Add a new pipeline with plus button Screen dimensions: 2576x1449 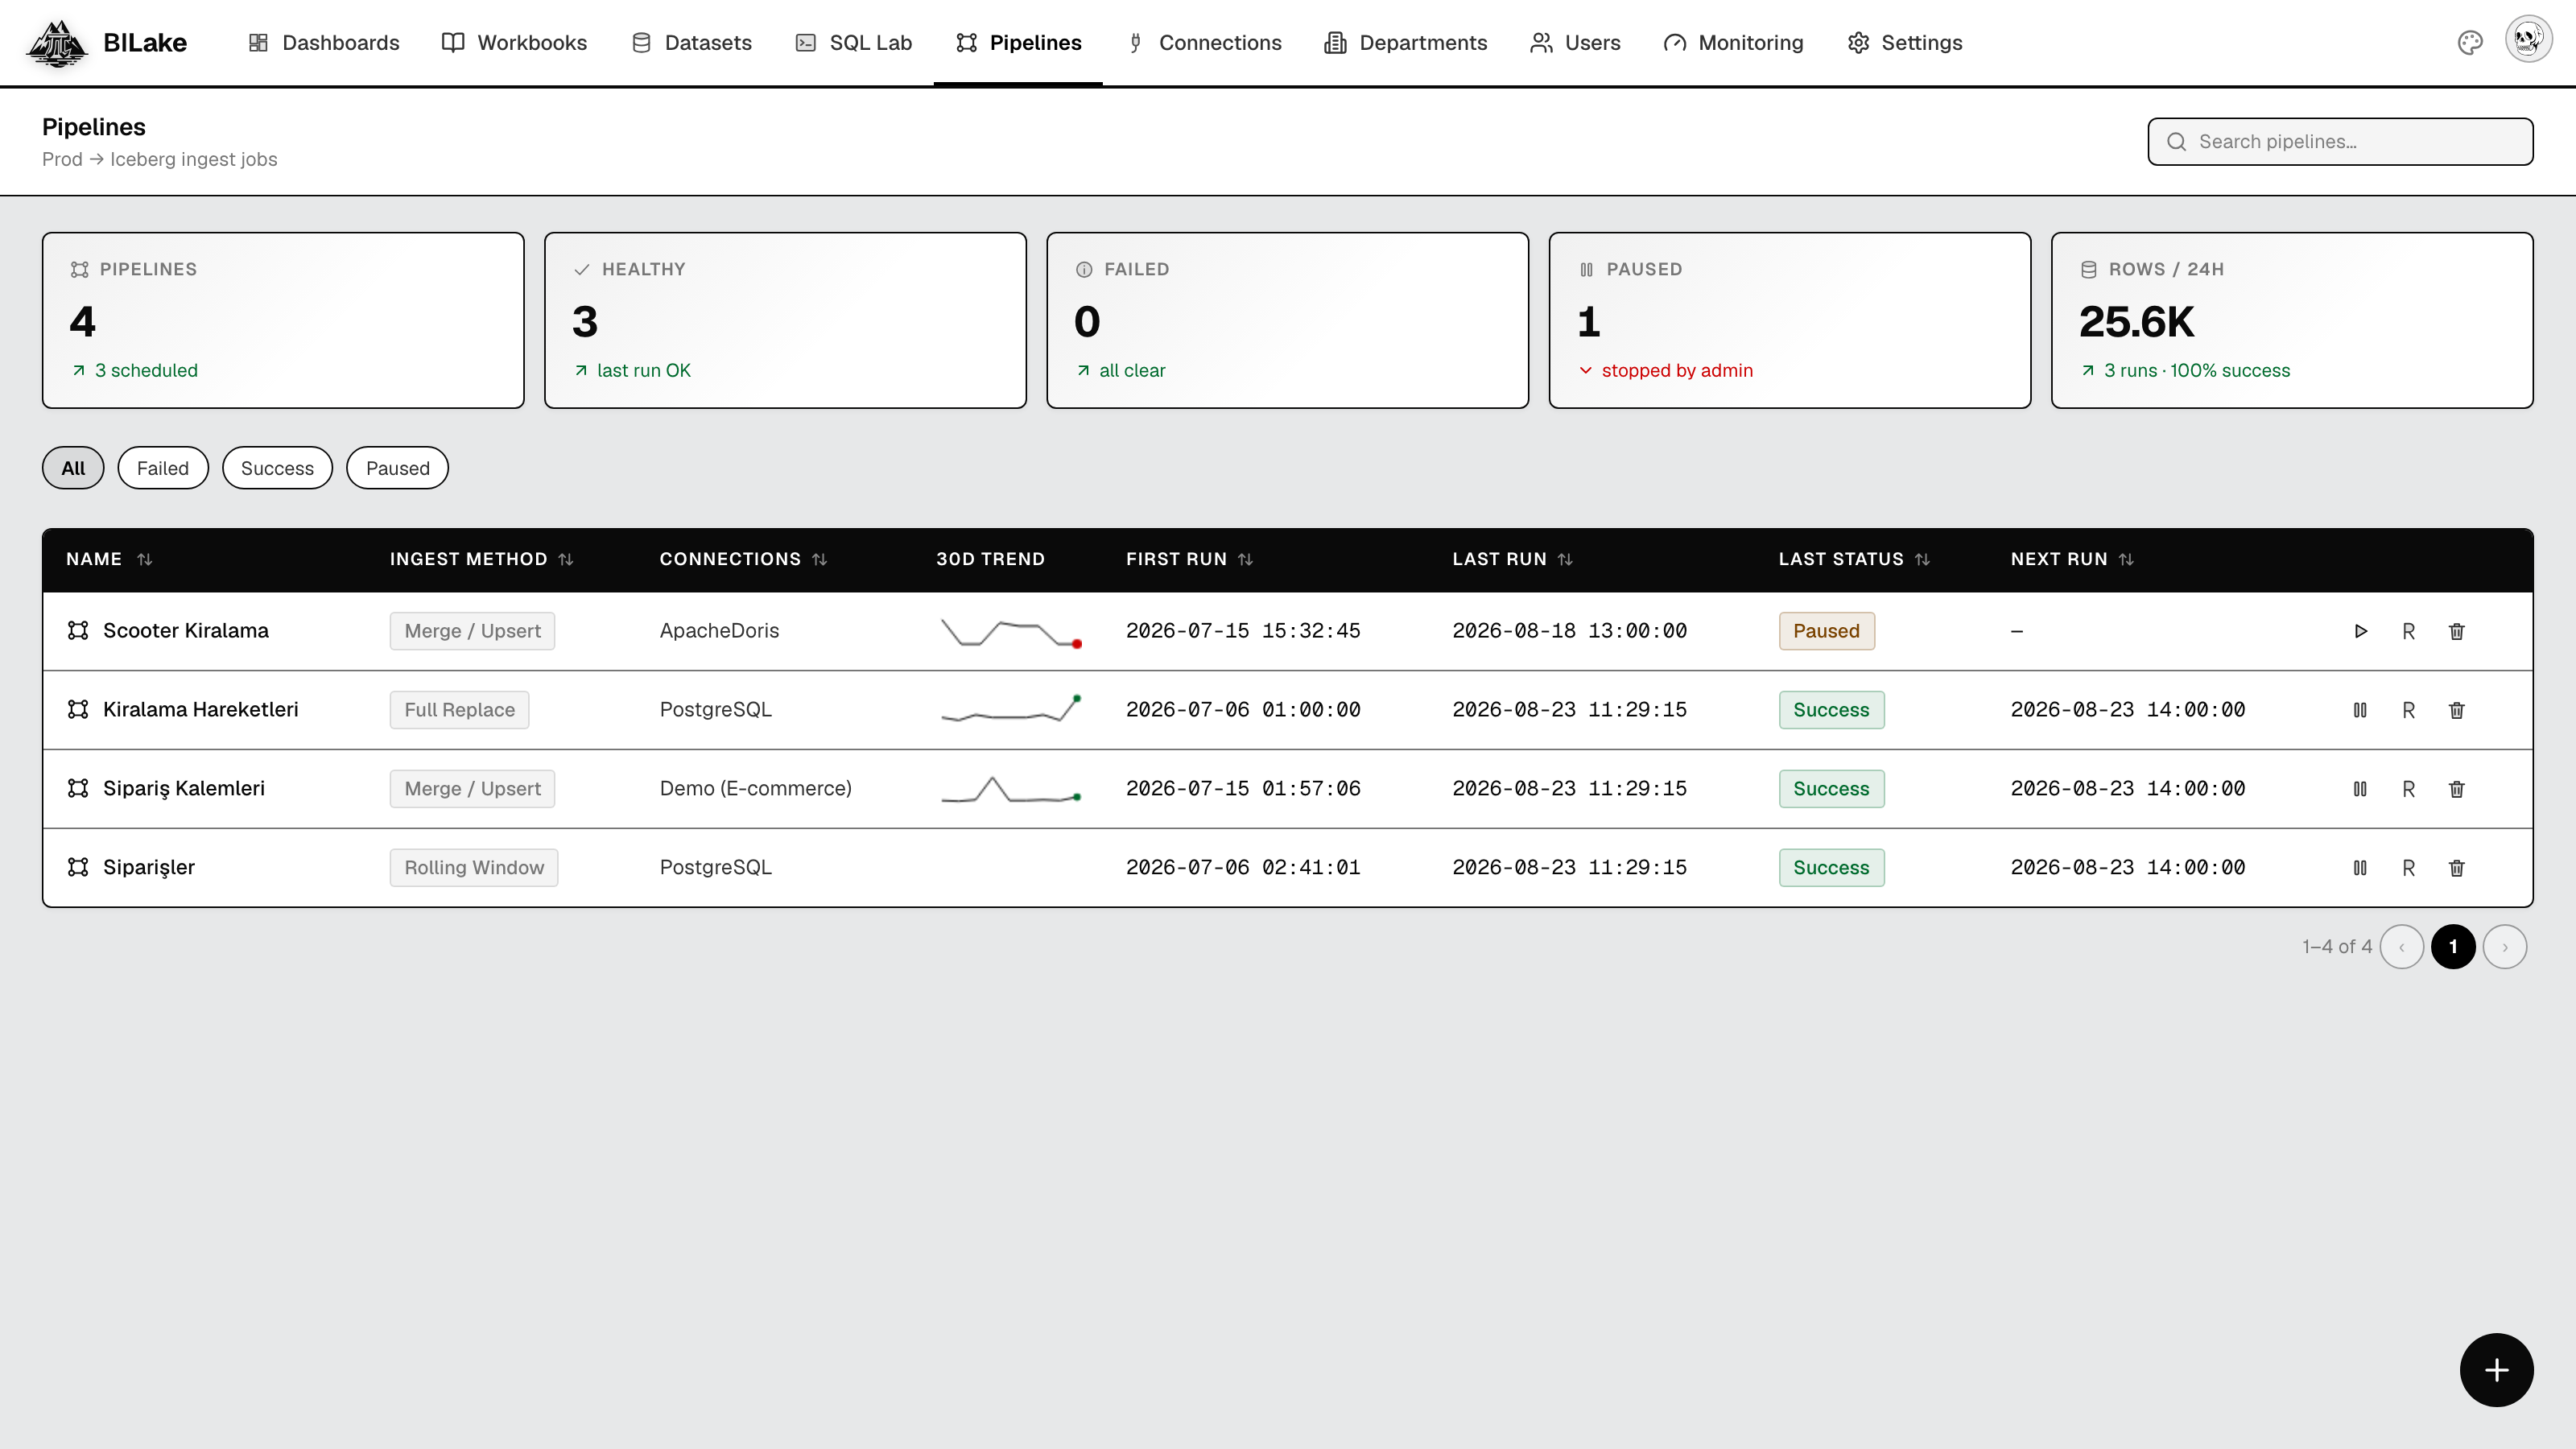point(2496,1370)
